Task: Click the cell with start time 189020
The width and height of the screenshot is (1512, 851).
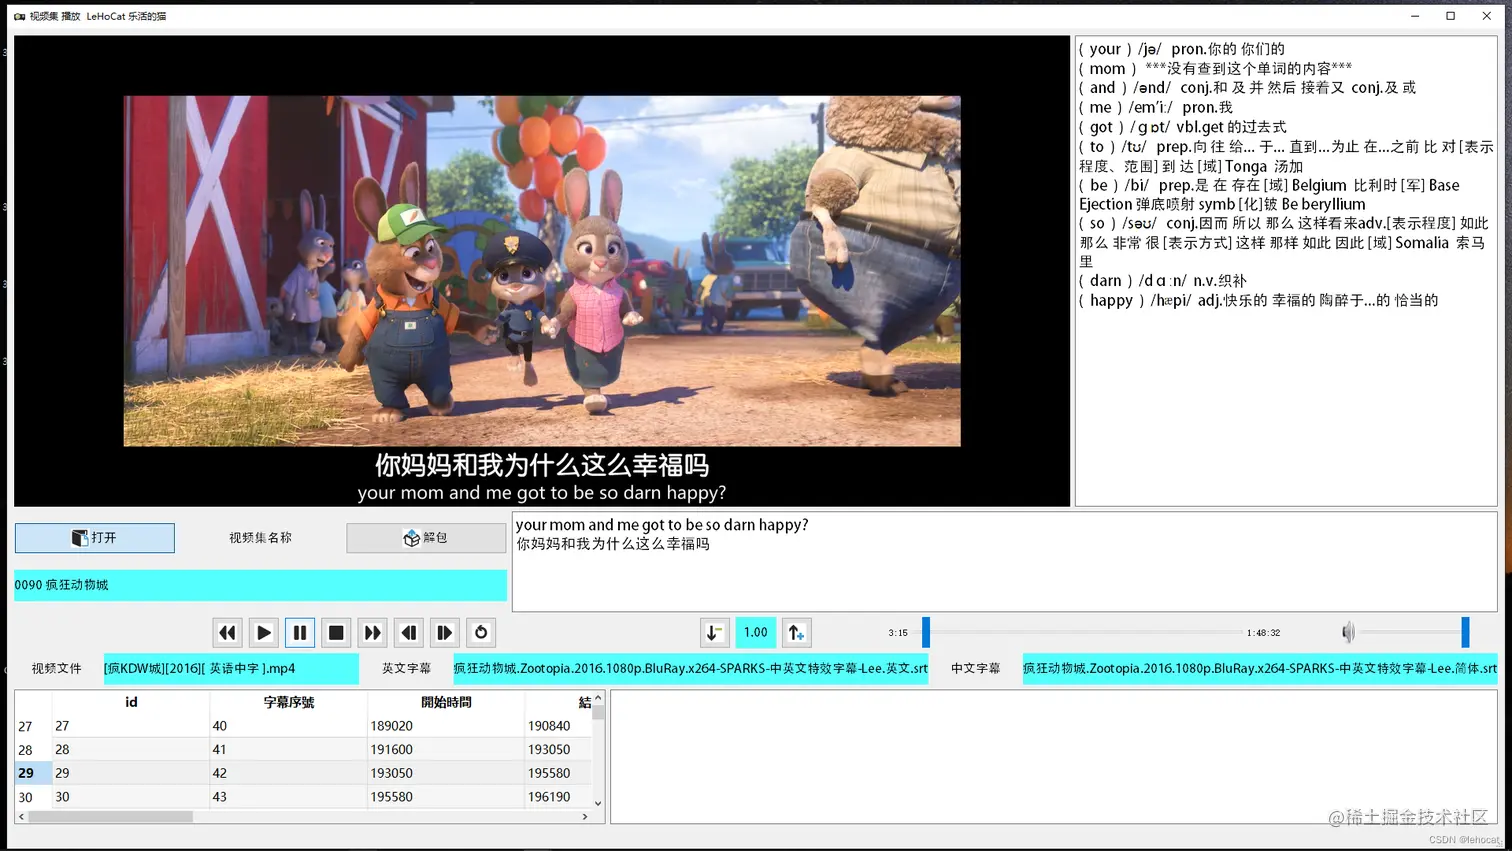Action: pos(446,726)
